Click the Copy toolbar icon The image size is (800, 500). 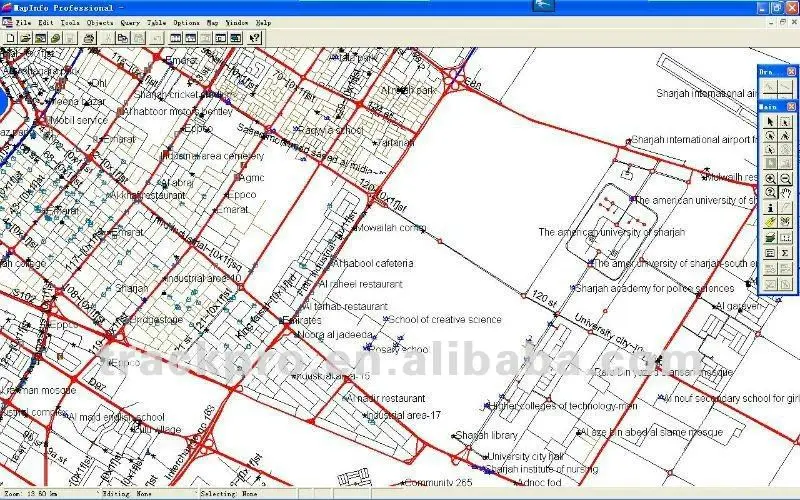click(x=123, y=38)
